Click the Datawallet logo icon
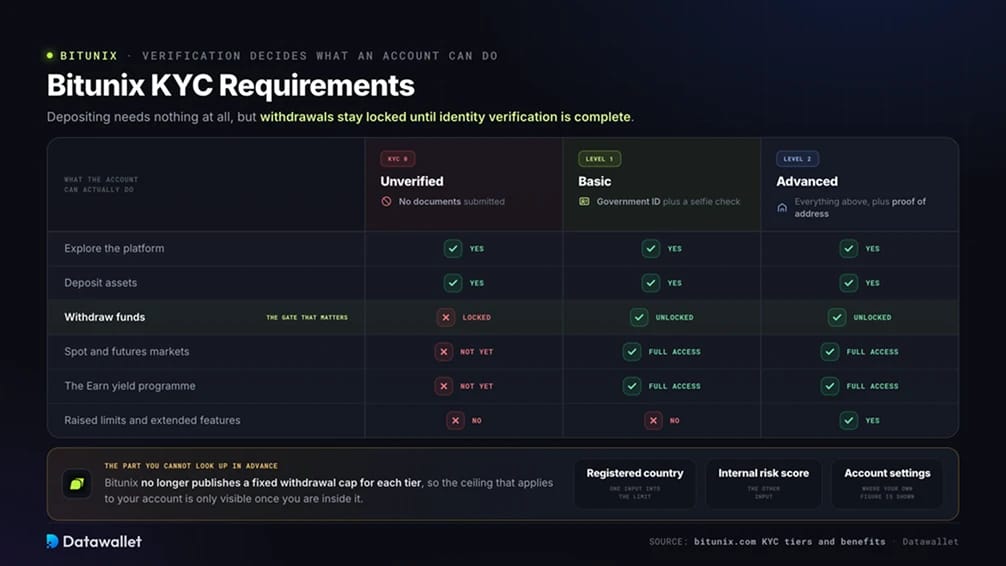1006x566 pixels. [53, 541]
